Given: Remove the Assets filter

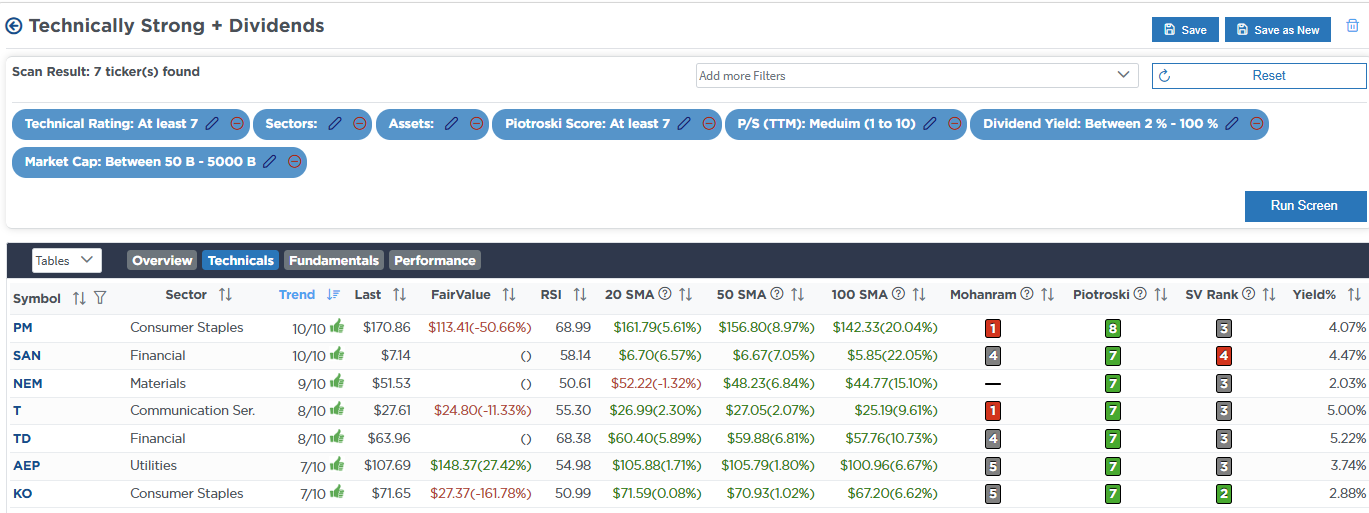Looking at the screenshot, I should click(x=477, y=124).
